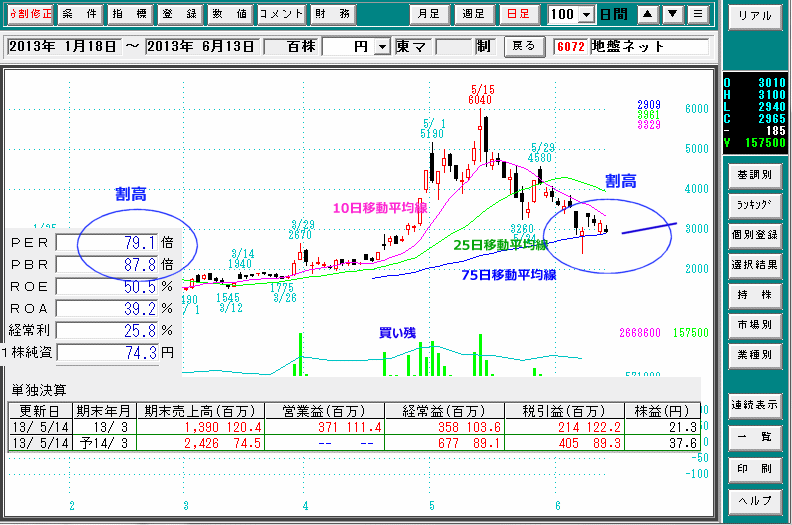This screenshot has height=525, width=792.
Task: Click the 百株 unit button
Action: [291, 46]
